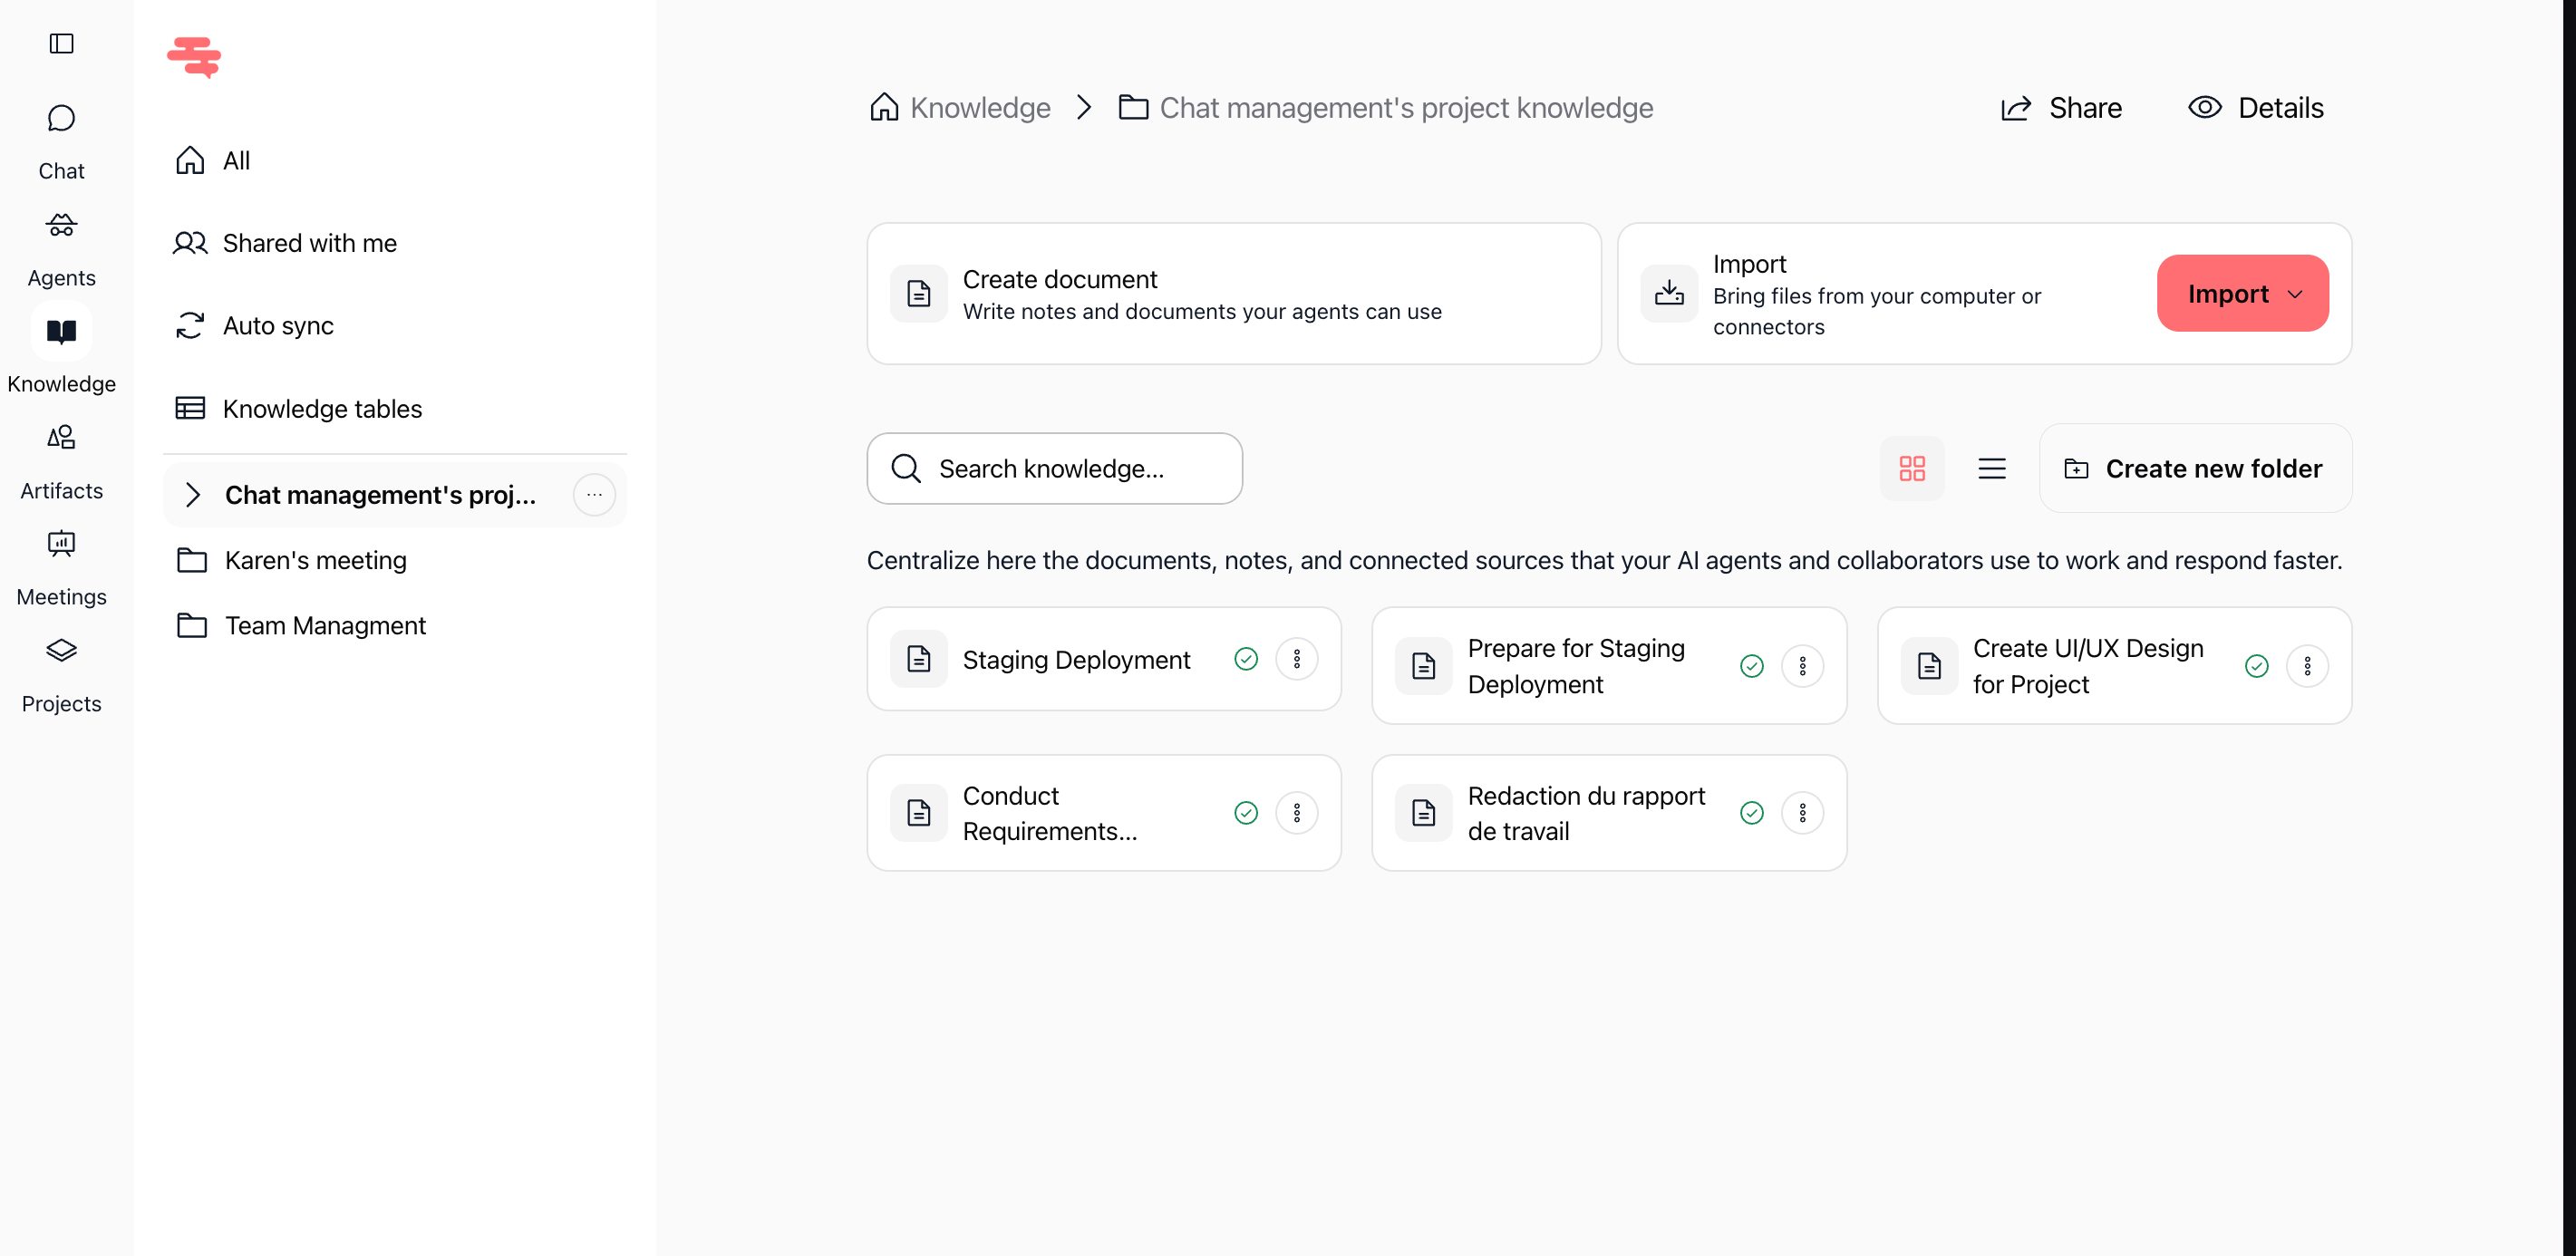Collapse the sidebar panel icon

pos(61,43)
